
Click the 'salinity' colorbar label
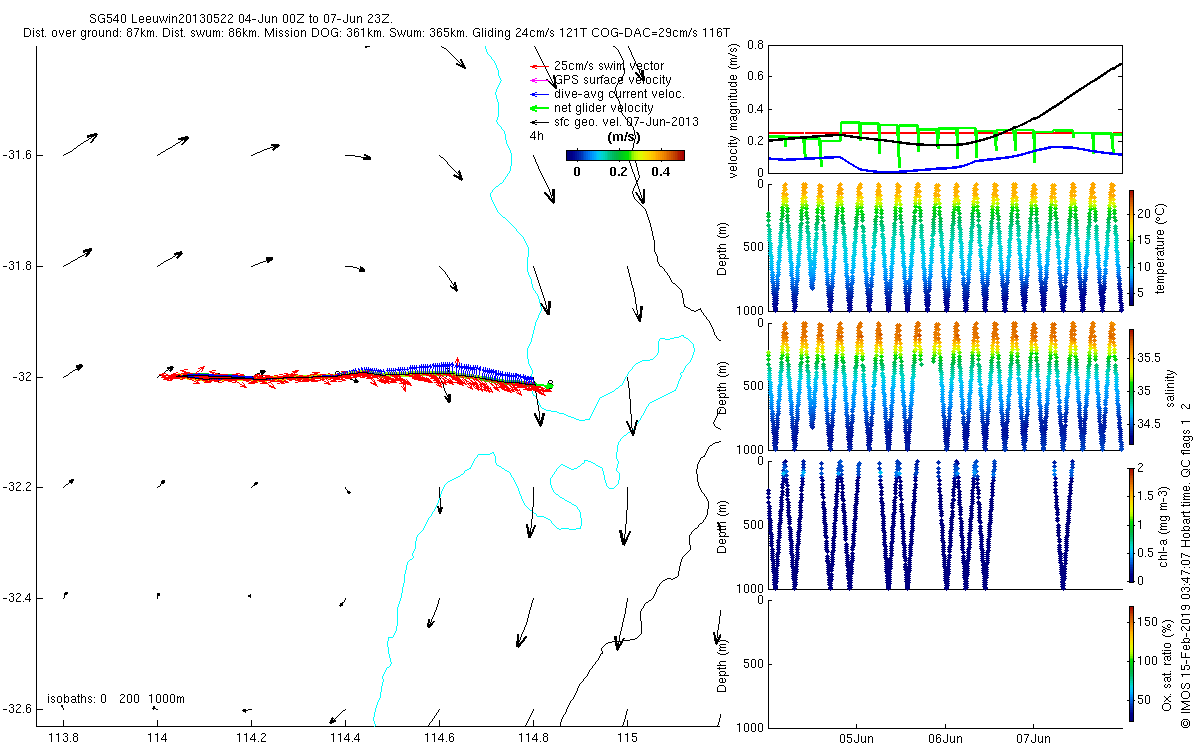click(x=1169, y=388)
